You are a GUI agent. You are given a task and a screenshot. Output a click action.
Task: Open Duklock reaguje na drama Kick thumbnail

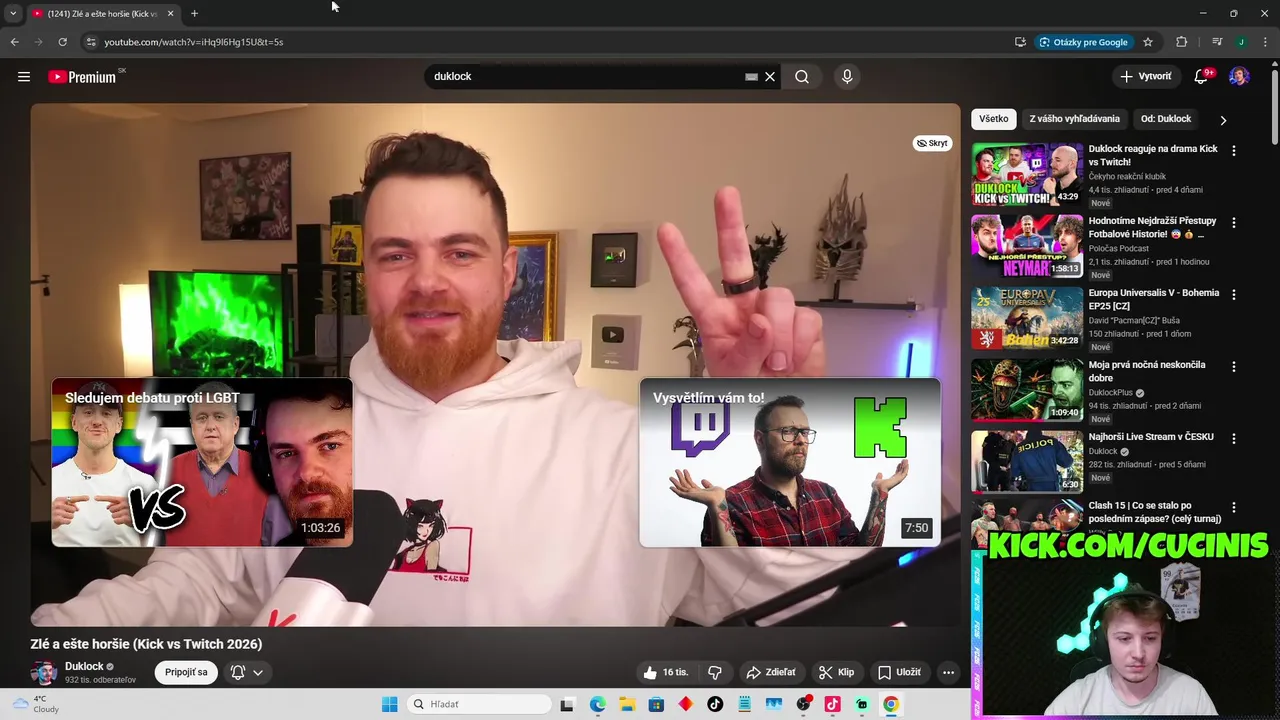[1027, 174]
